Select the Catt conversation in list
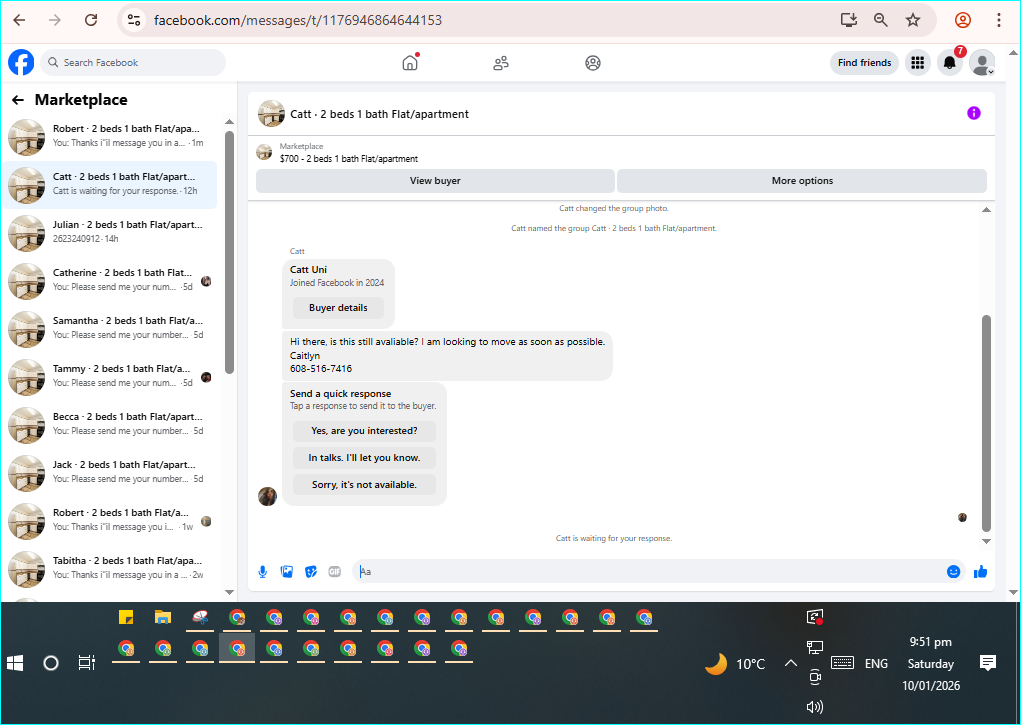 tap(111, 185)
